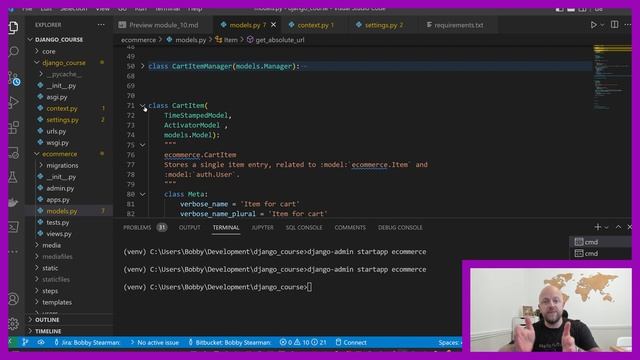Open editor more actions menu

tap(628, 25)
